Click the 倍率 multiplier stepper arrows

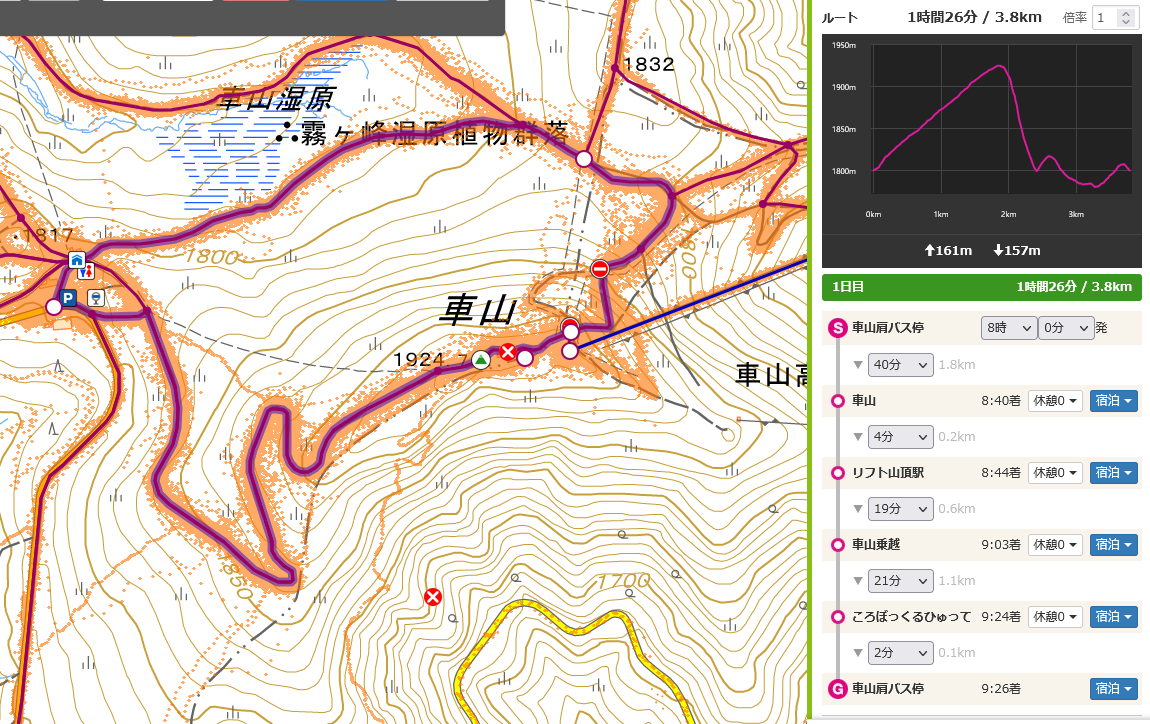coord(1127,18)
